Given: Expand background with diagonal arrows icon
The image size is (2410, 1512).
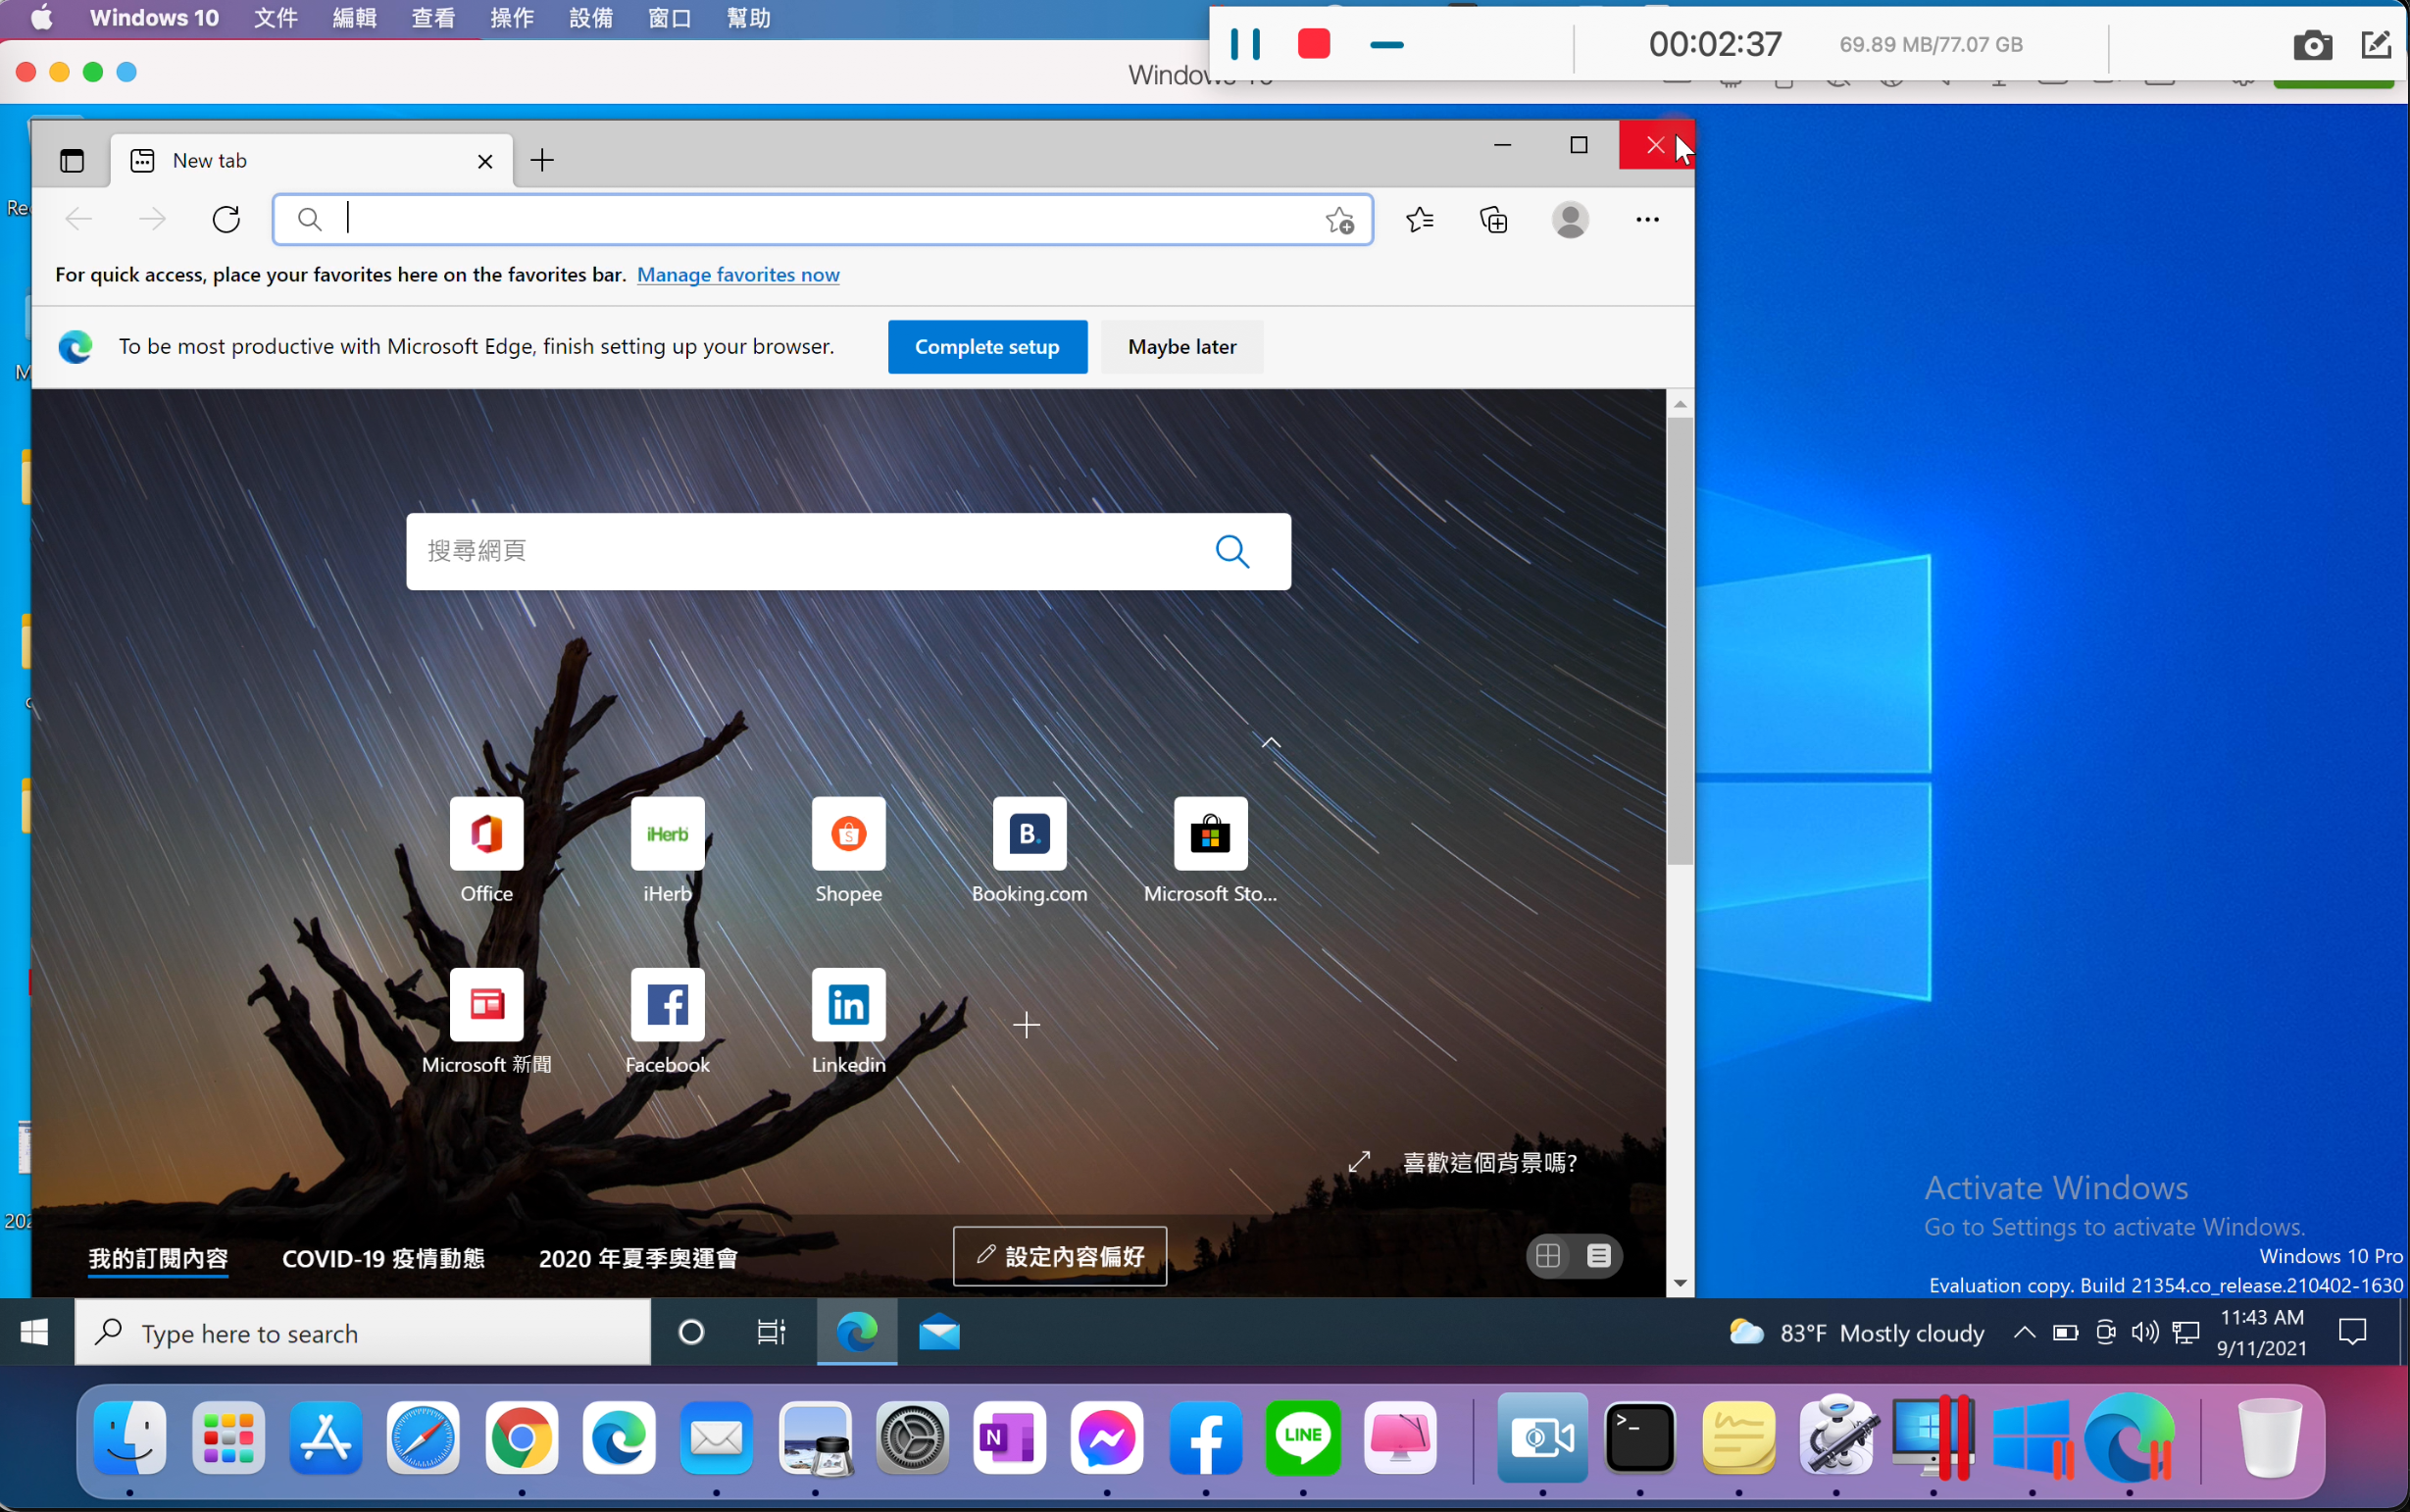Looking at the screenshot, I should coord(1359,1162).
